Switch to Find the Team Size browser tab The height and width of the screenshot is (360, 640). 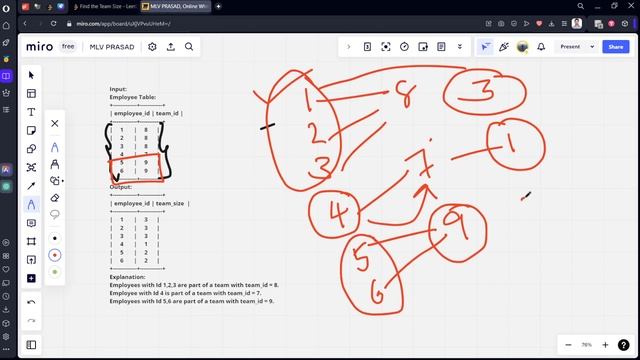pos(105,6)
